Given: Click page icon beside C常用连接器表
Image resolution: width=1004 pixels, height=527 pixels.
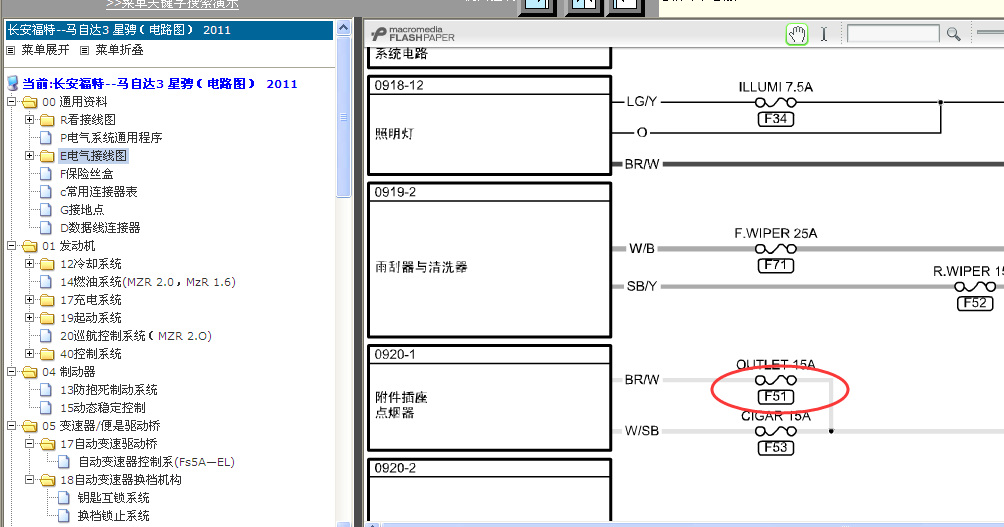Looking at the screenshot, I should (x=46, y=191).
